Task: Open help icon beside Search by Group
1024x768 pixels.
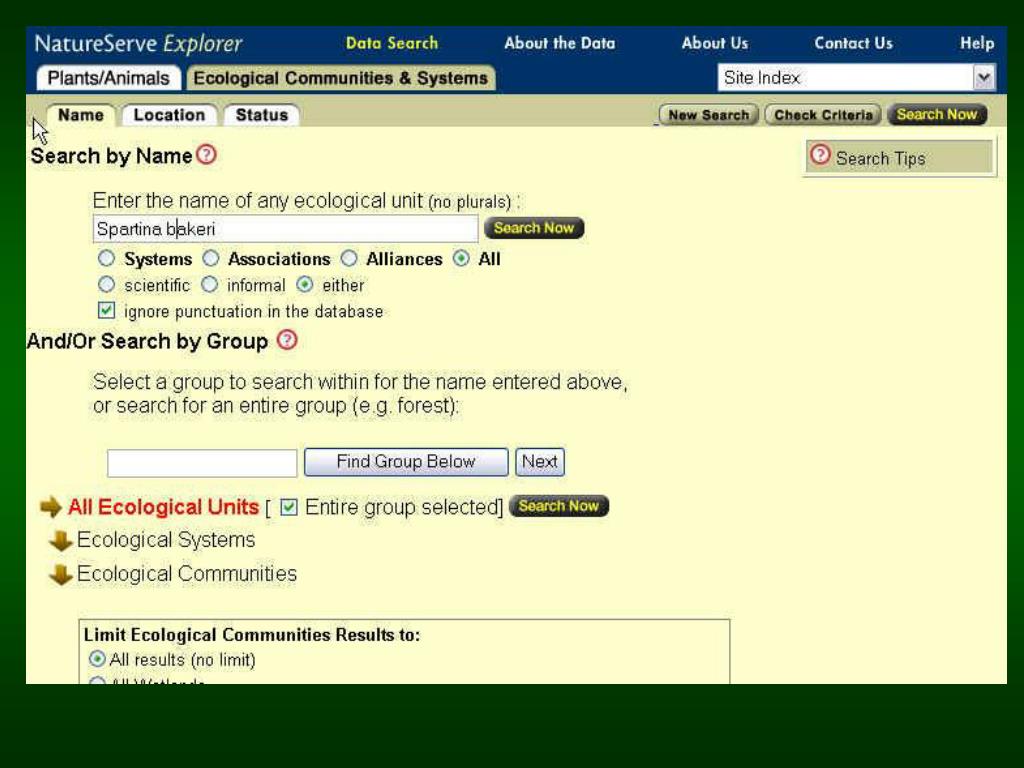Action: pos(287,340)
